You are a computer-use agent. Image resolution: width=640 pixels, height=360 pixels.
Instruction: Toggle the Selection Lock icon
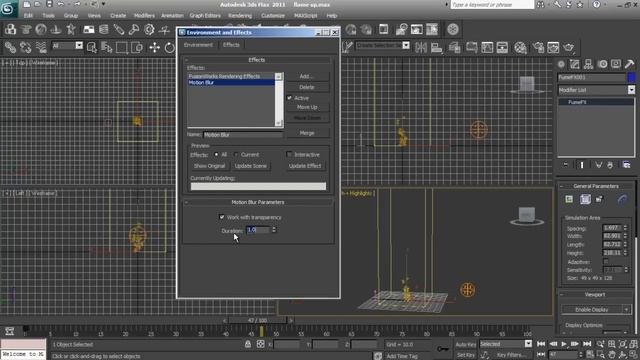point(248,344)
